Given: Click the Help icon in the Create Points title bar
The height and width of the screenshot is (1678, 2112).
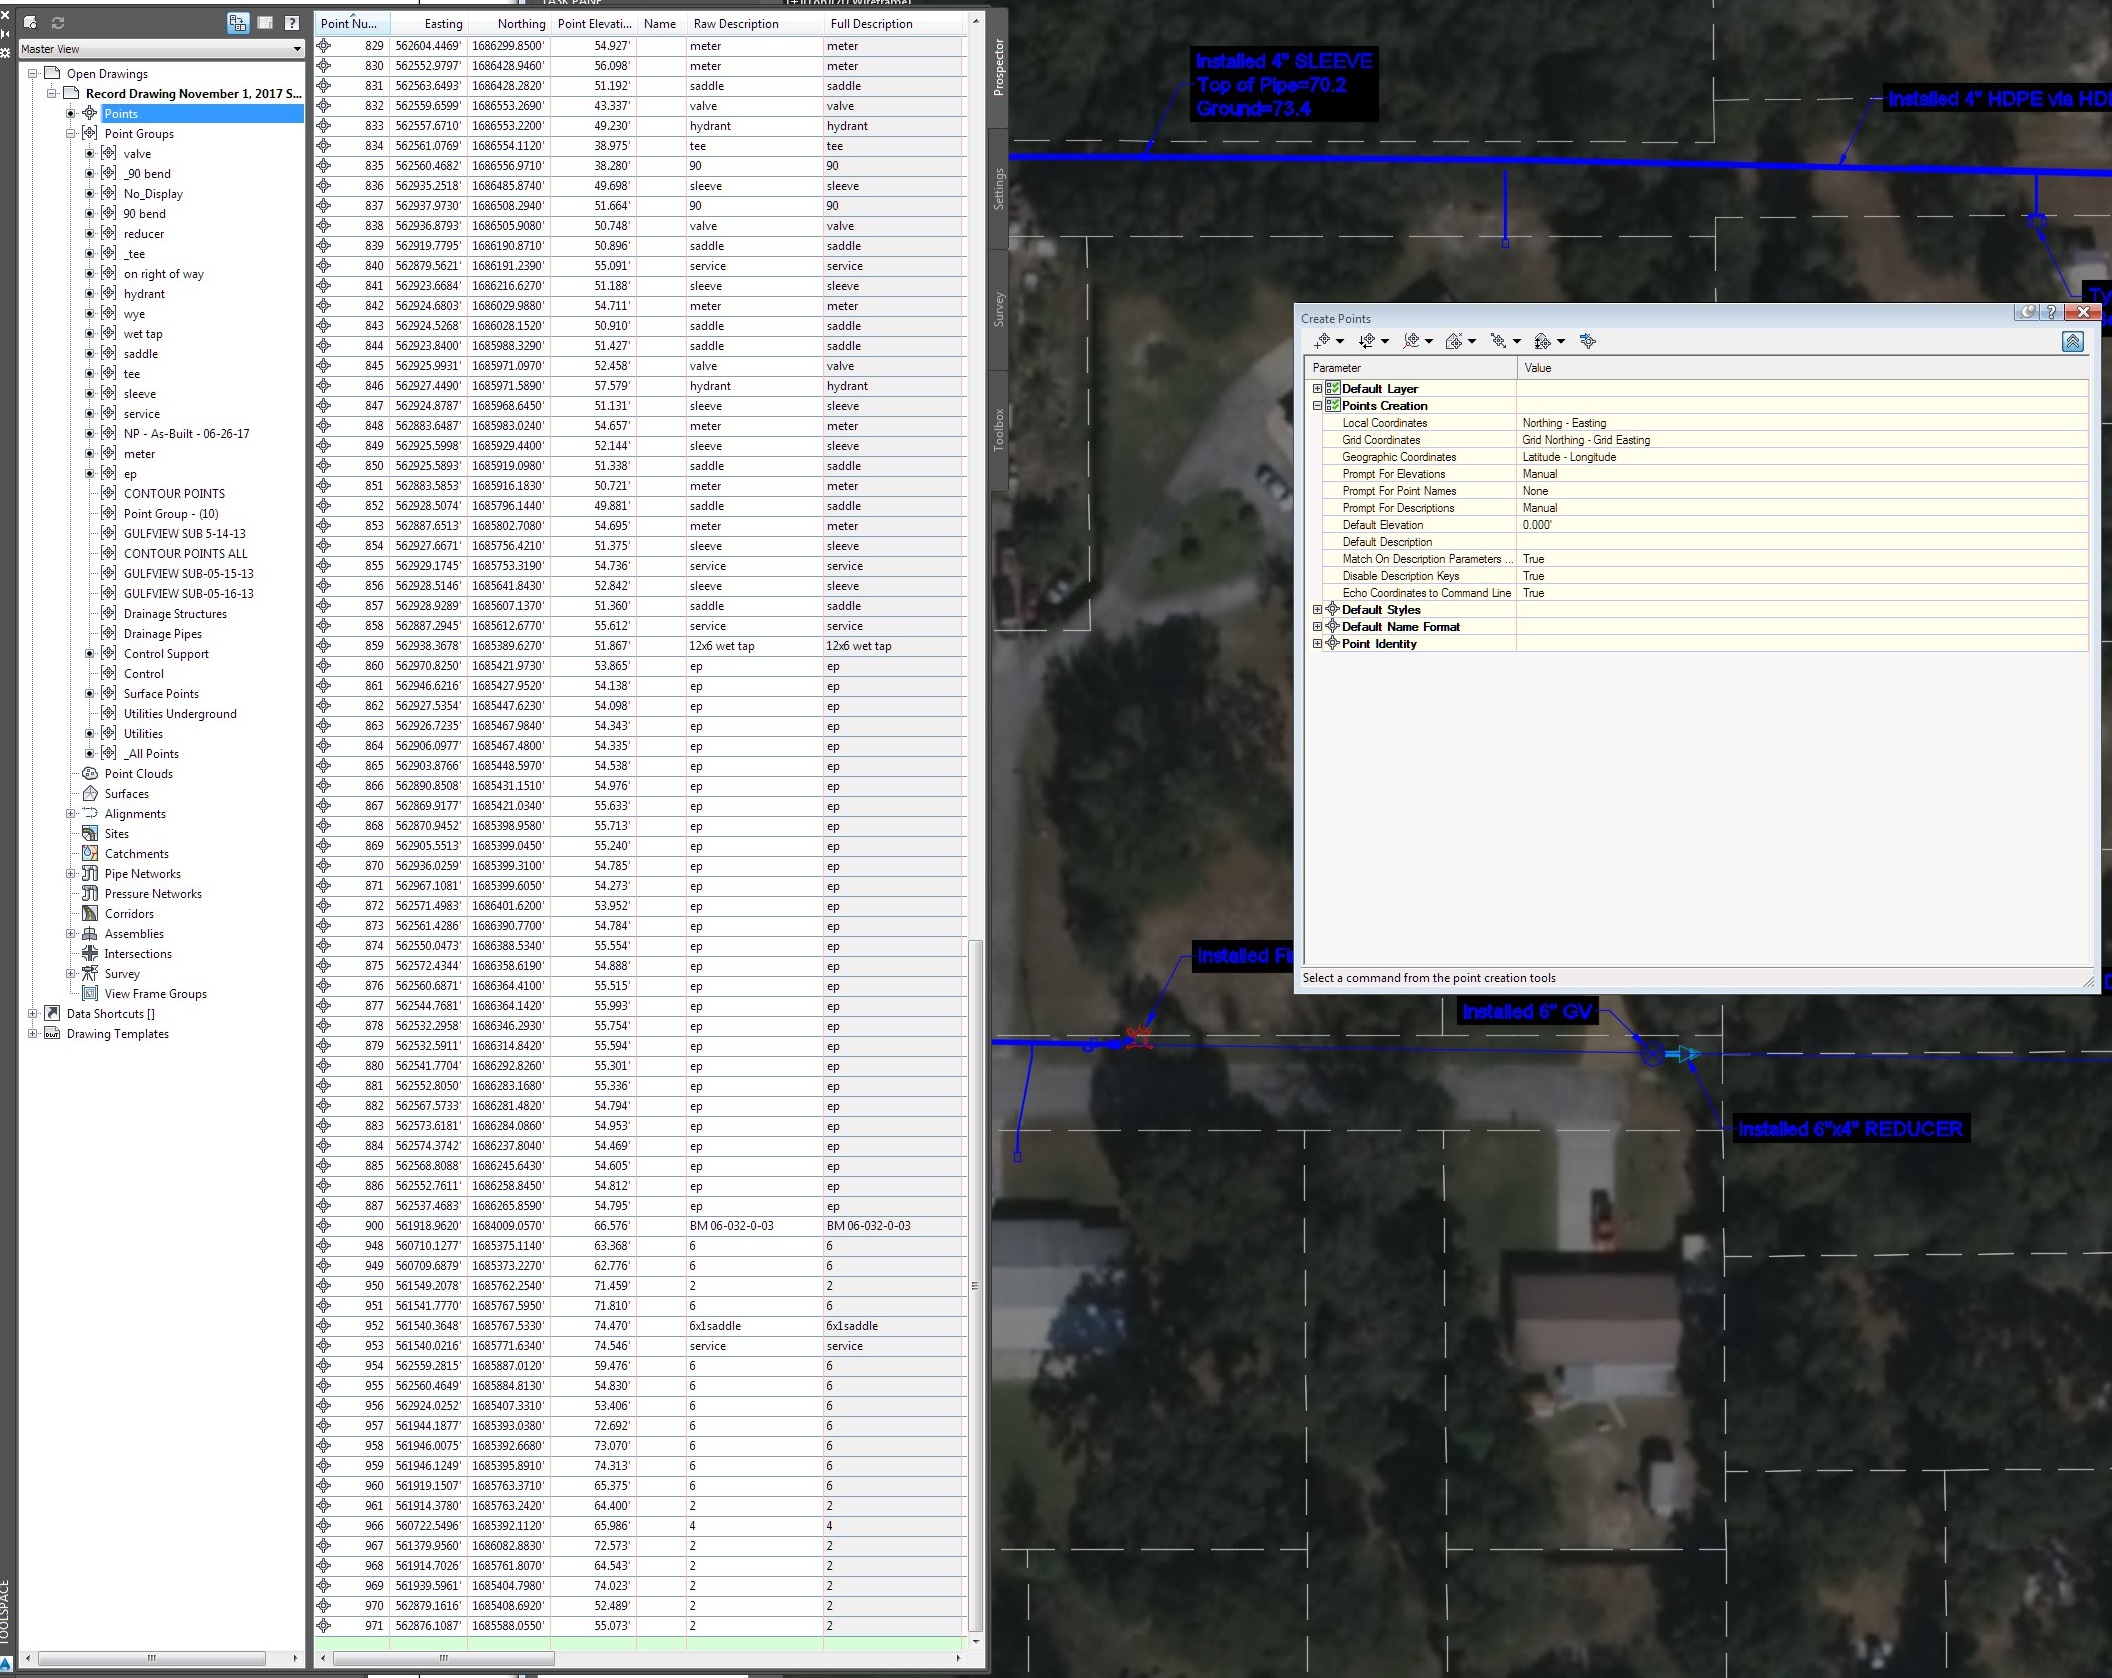Looking at the screenshot, I should tap(2050, 314).
